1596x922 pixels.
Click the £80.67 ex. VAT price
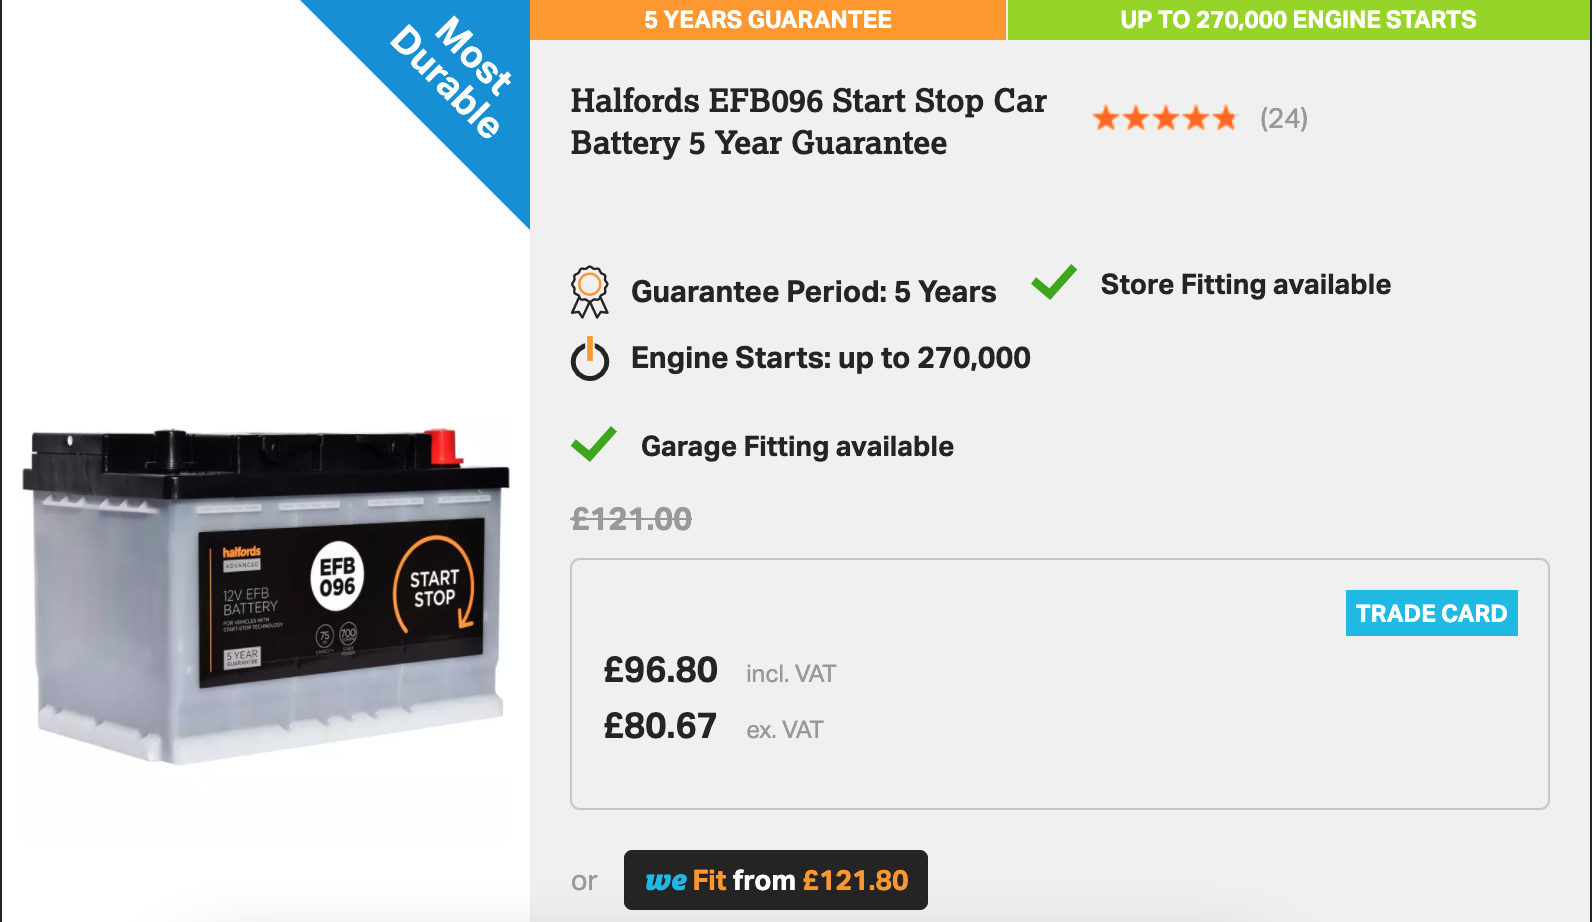pos(713,727)
